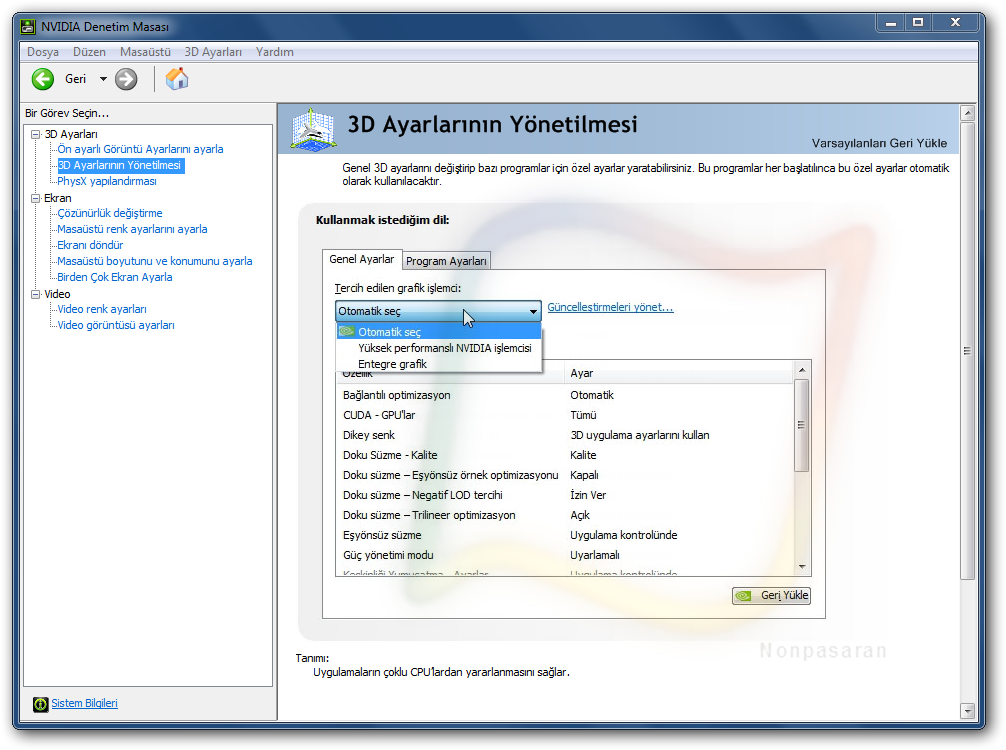
Task: Click the settings list scroll-up arrow
Action: coord(802,370)
